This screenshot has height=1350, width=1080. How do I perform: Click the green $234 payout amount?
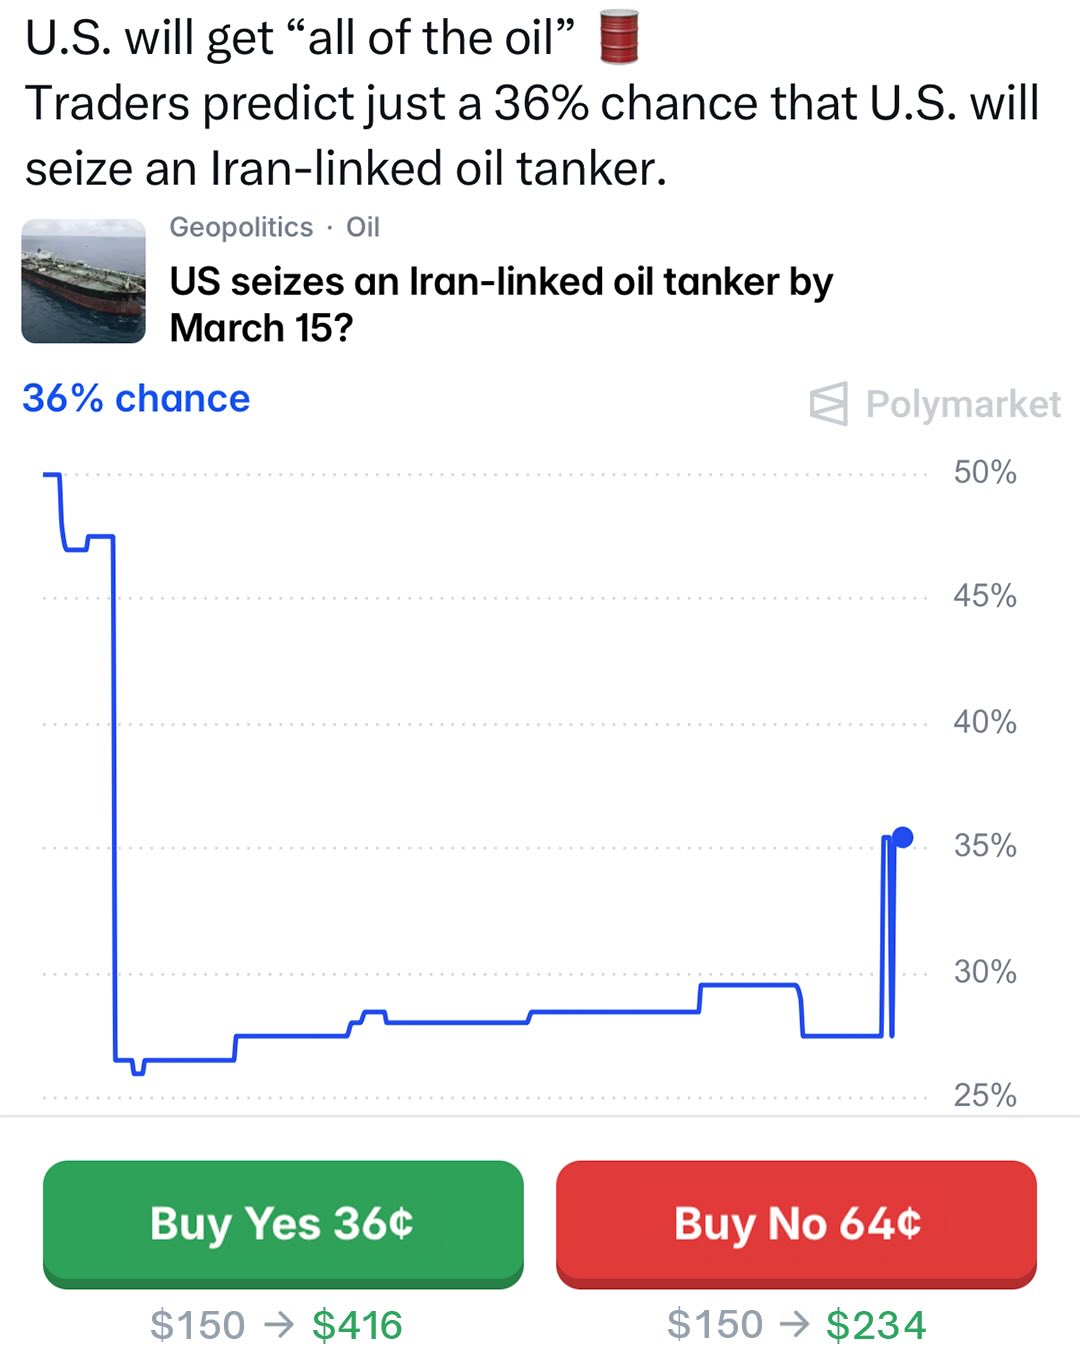[x=876, y=1325]
